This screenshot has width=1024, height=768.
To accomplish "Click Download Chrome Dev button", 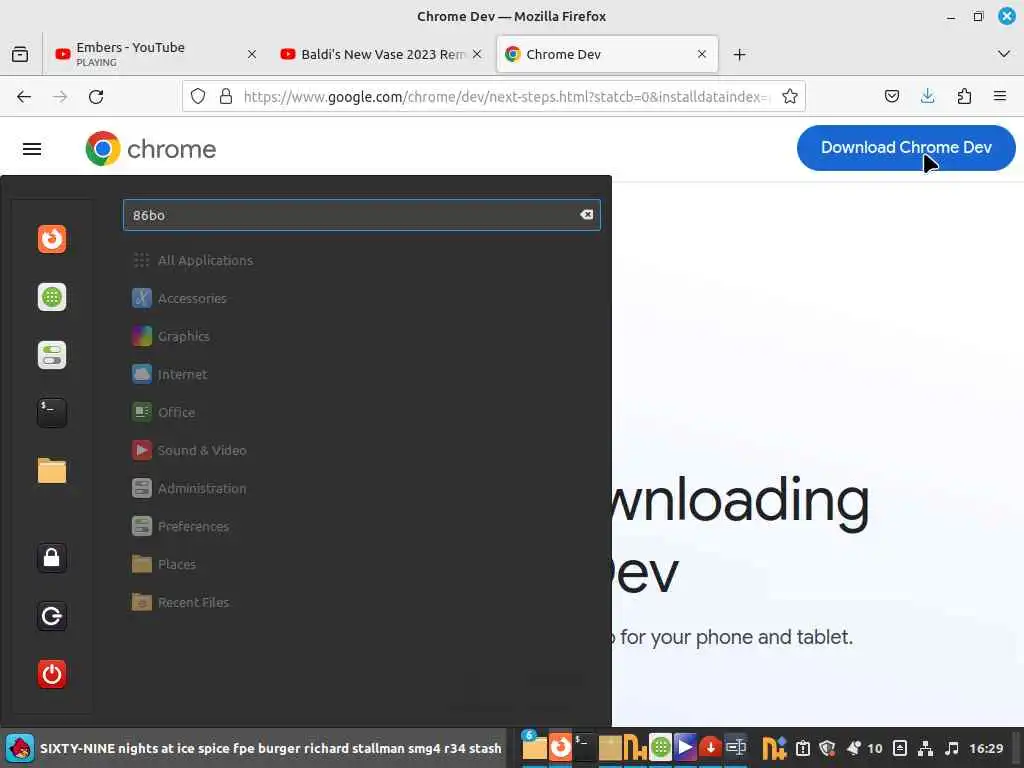I will pos(906,148).
